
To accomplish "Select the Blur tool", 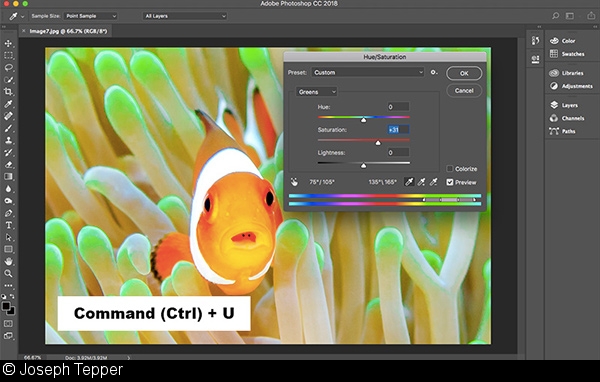I will pyautogui.click(x=8, y=189).
